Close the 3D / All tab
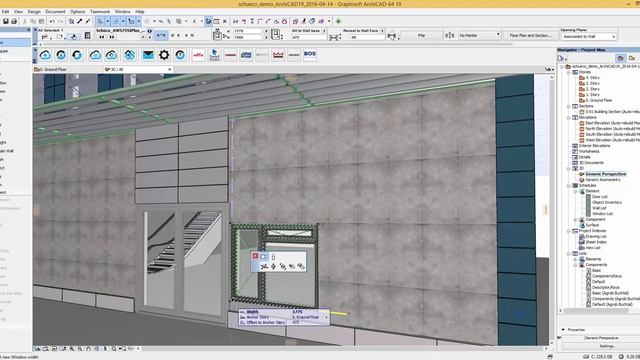This screenshot has width=640, height=360. point(170,69)
